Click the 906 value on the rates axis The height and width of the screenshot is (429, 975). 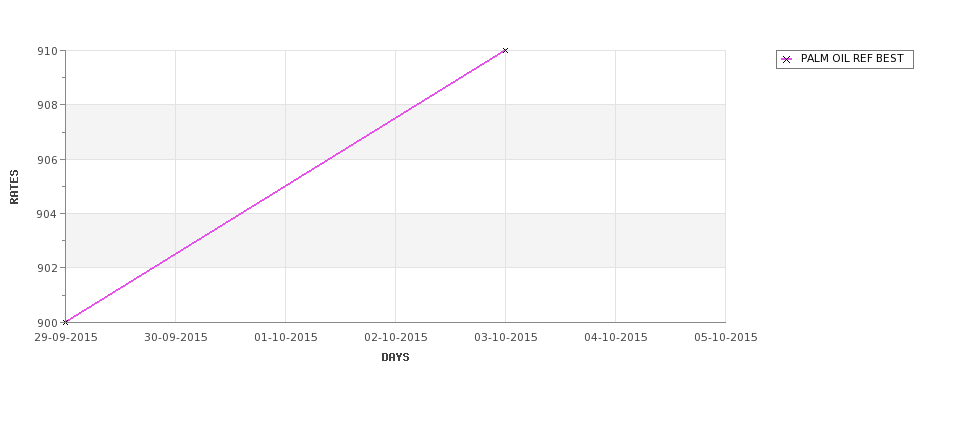pyautogui.click(x=48, y=160)
